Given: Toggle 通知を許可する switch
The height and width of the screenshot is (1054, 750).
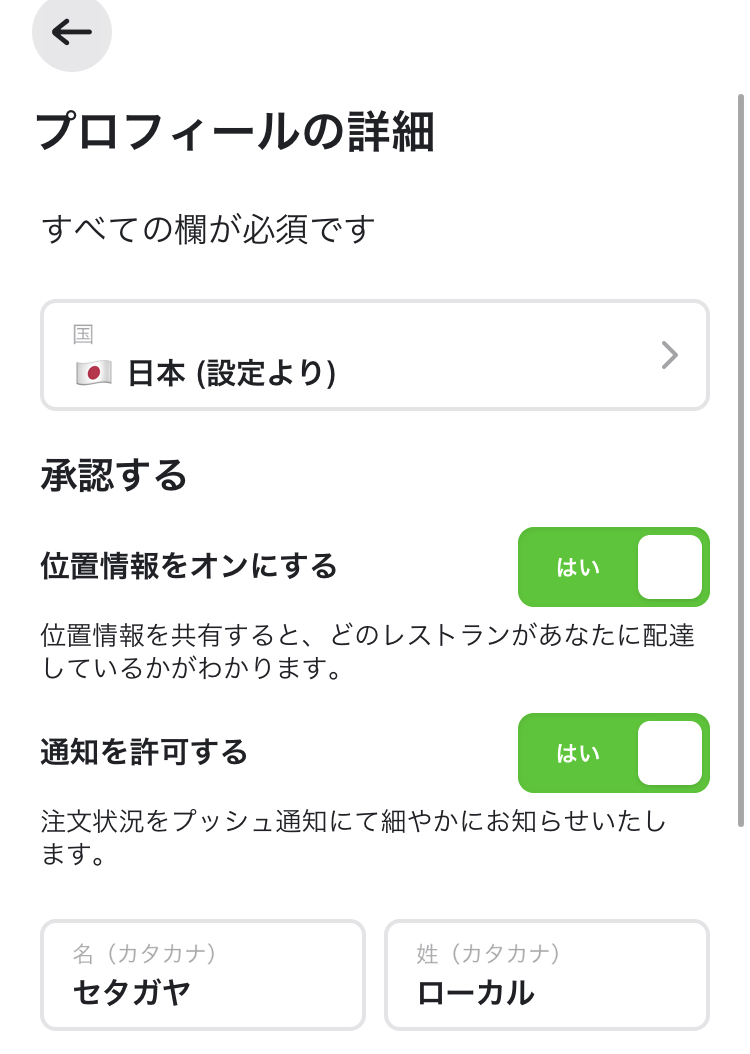Looking at the screenshot, I should pos(614,753).
